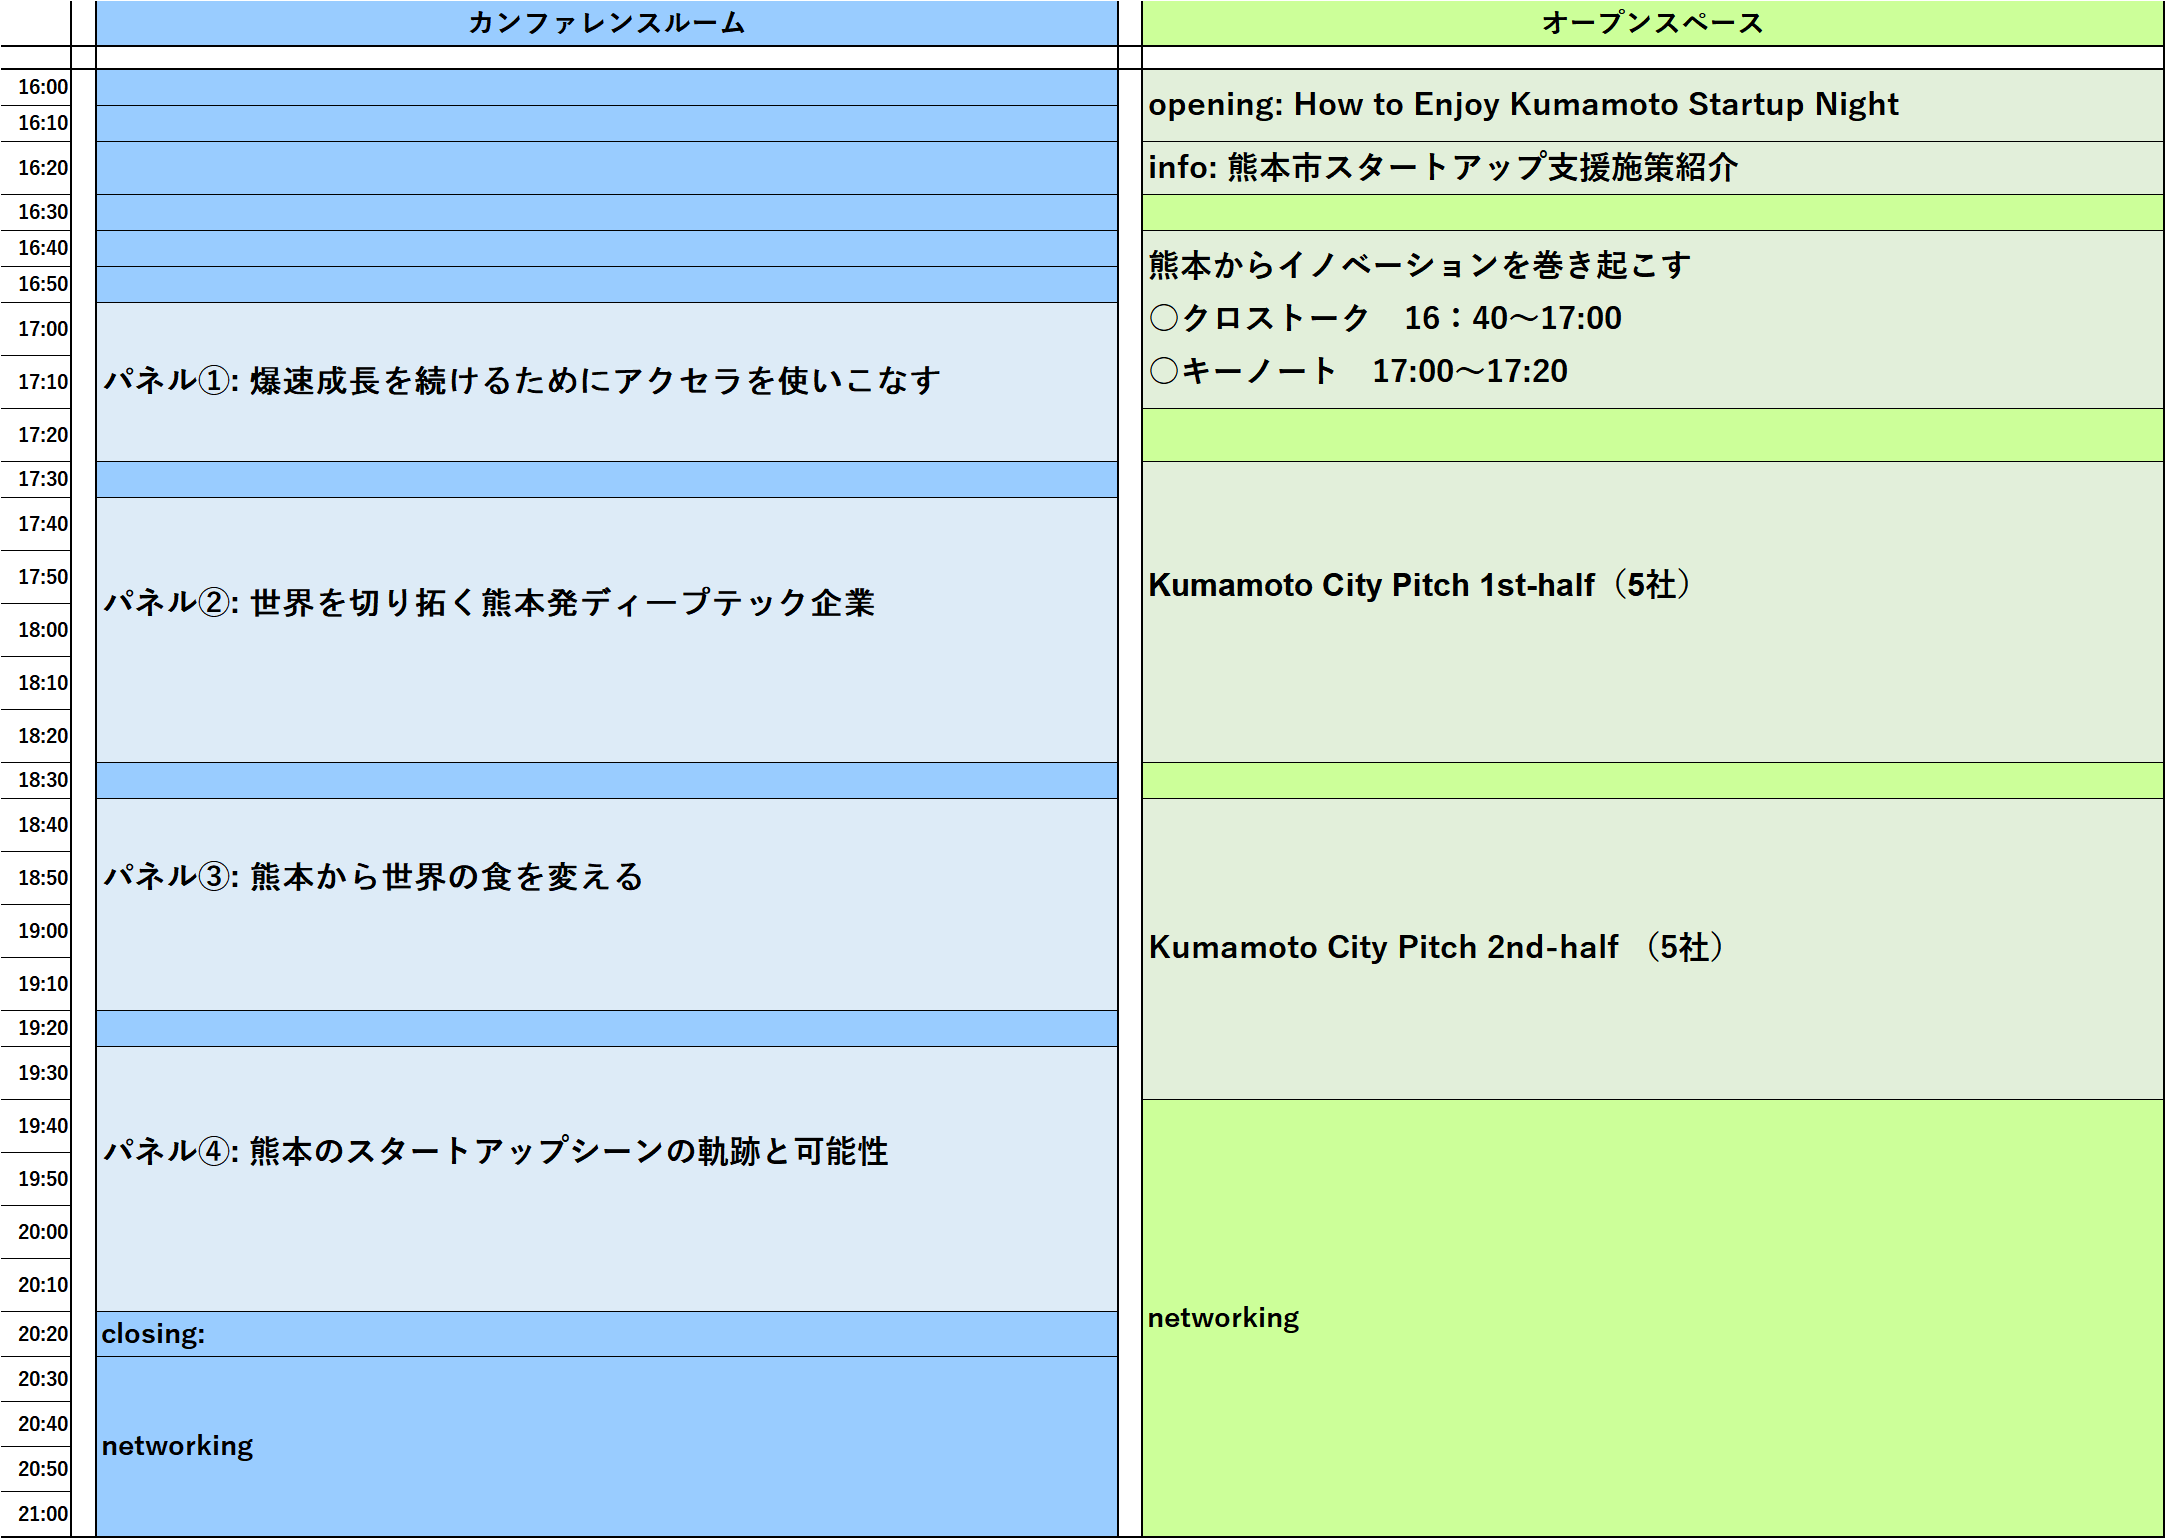2165x1538 pixels.
Task: Click the 熊本からイノベーションを巻き起こす title
Action: click(1420, 265)
